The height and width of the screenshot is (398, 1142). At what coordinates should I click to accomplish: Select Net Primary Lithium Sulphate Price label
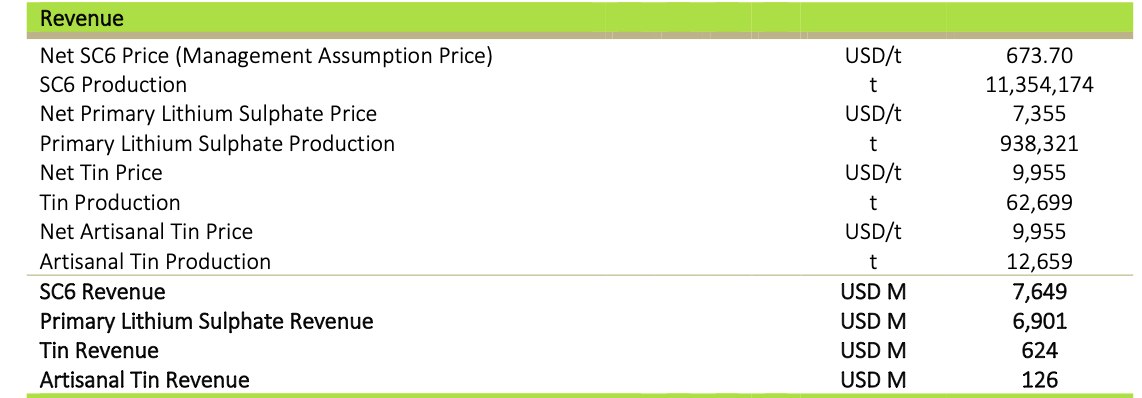(208, 114)
